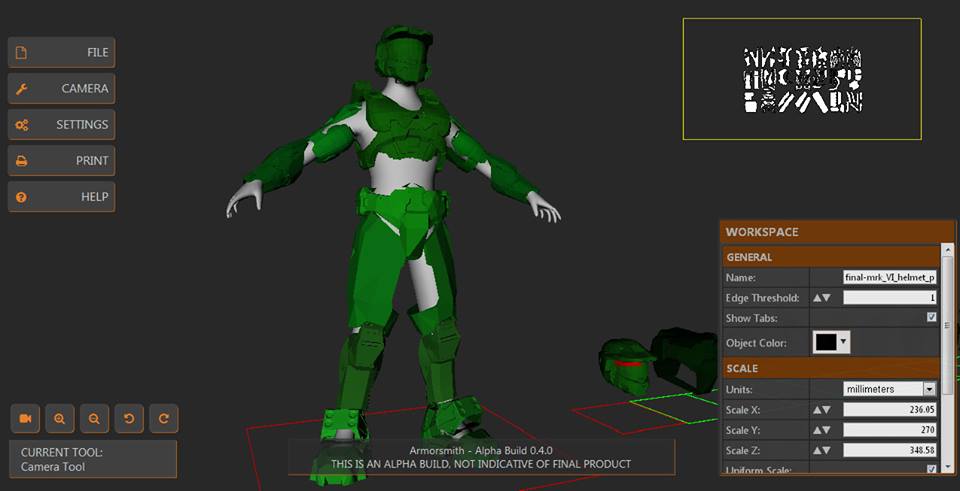Increase Scale Z with up arrow
The height and width of the screenshot is (491, 960).
[817, 451]
